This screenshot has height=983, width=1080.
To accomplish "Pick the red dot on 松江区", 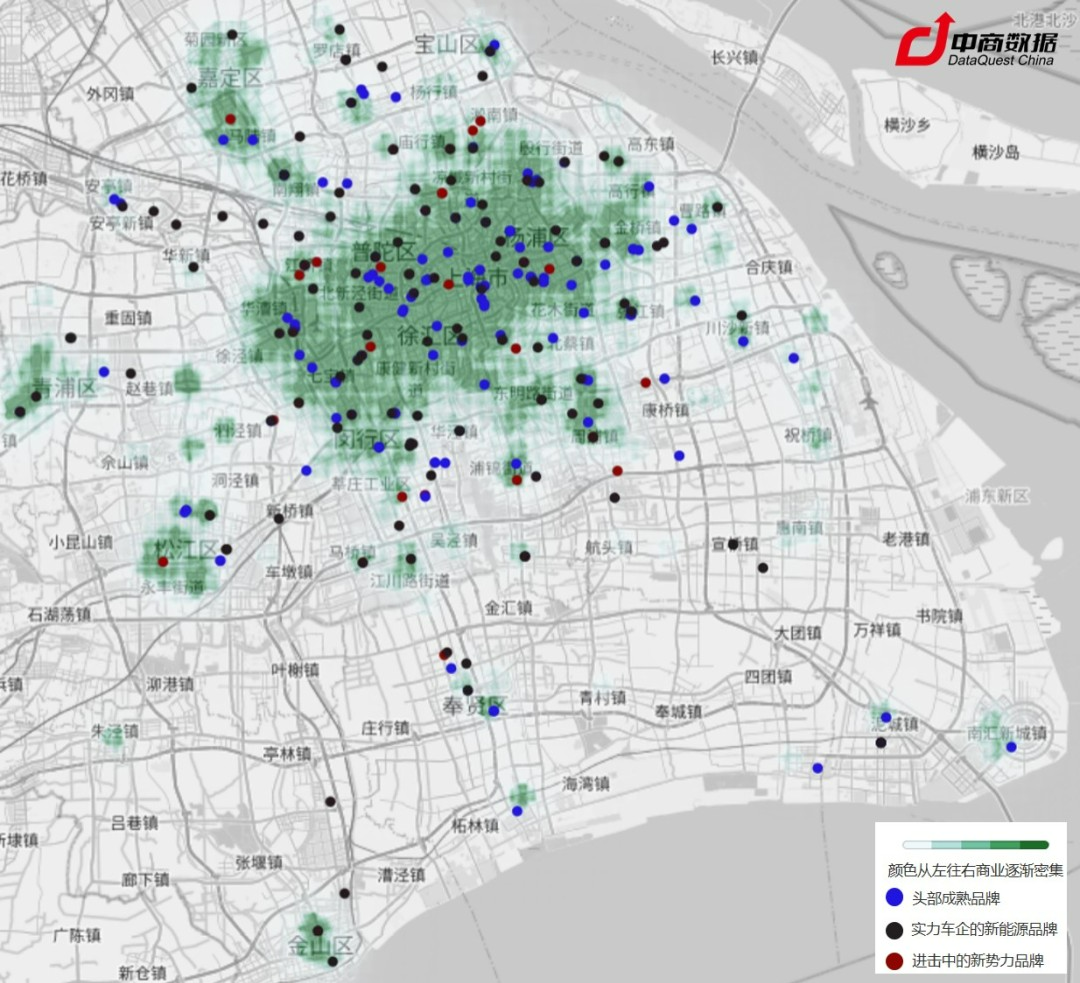I will pyautogui.click(x=163, y=562).
